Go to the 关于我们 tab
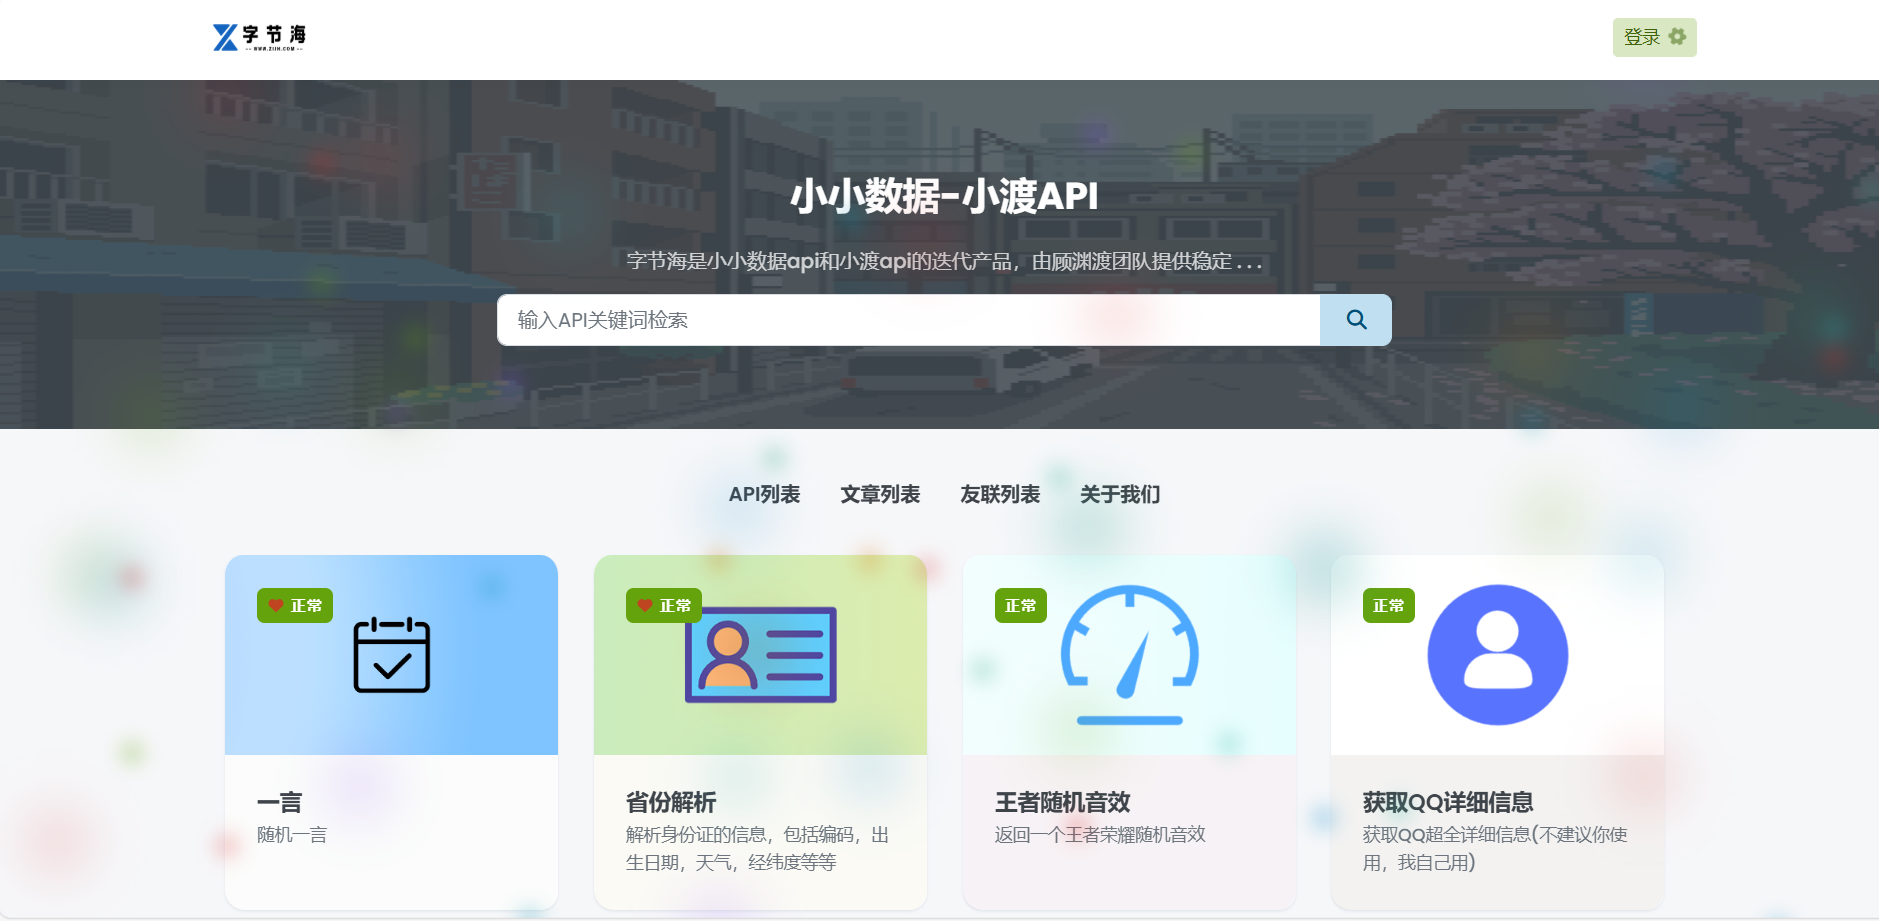The width and height of the screenshot is (1879, 921). (1120, 494)
